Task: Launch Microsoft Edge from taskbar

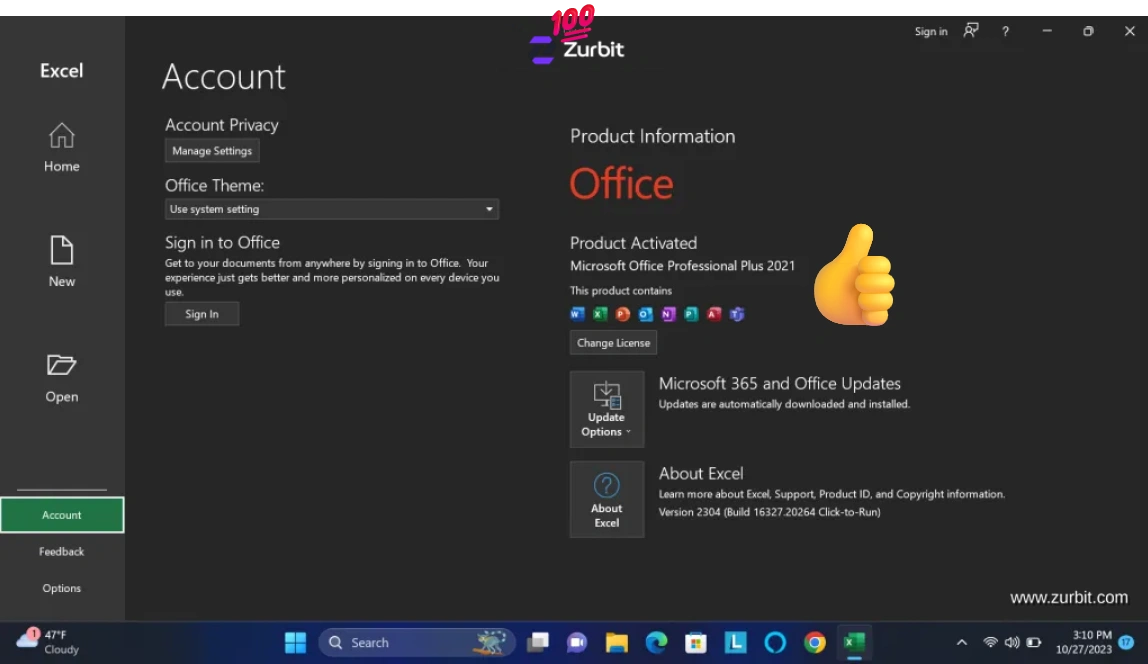Action: click(x=656, y=643)
